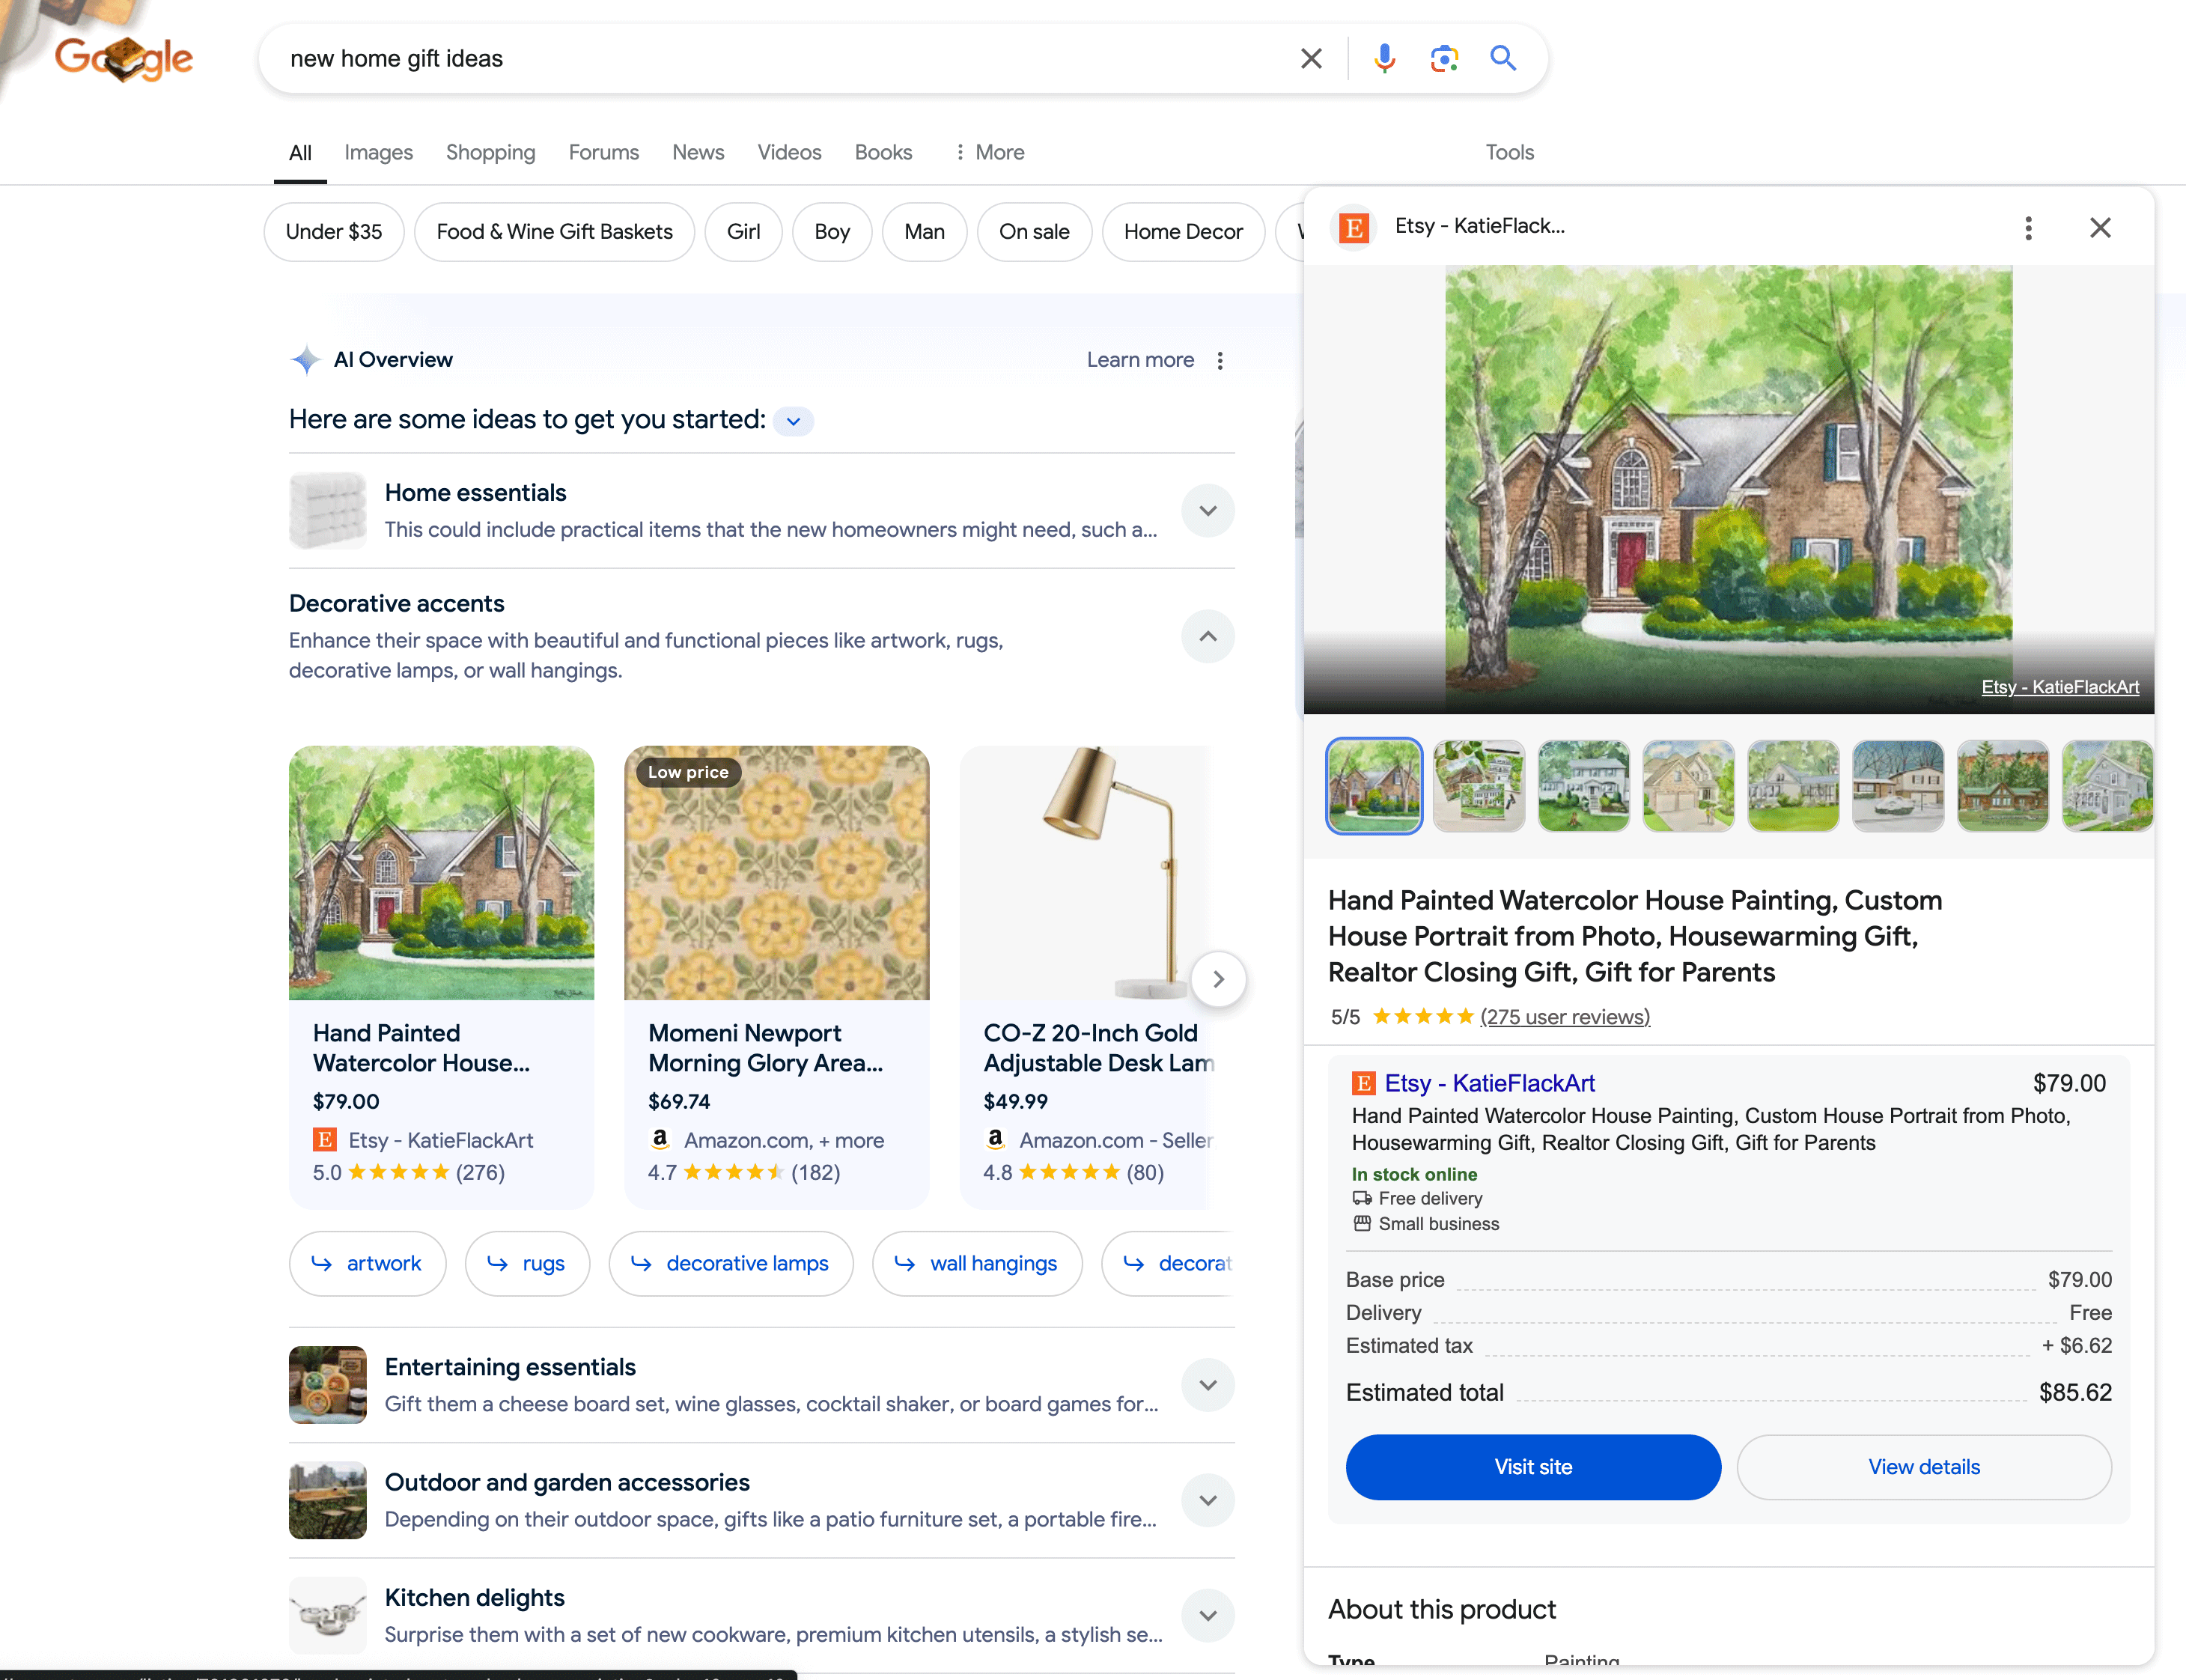2186x1680 pixels.
Task: Toggle the On sale filter chip
Action: point(1034,231)
